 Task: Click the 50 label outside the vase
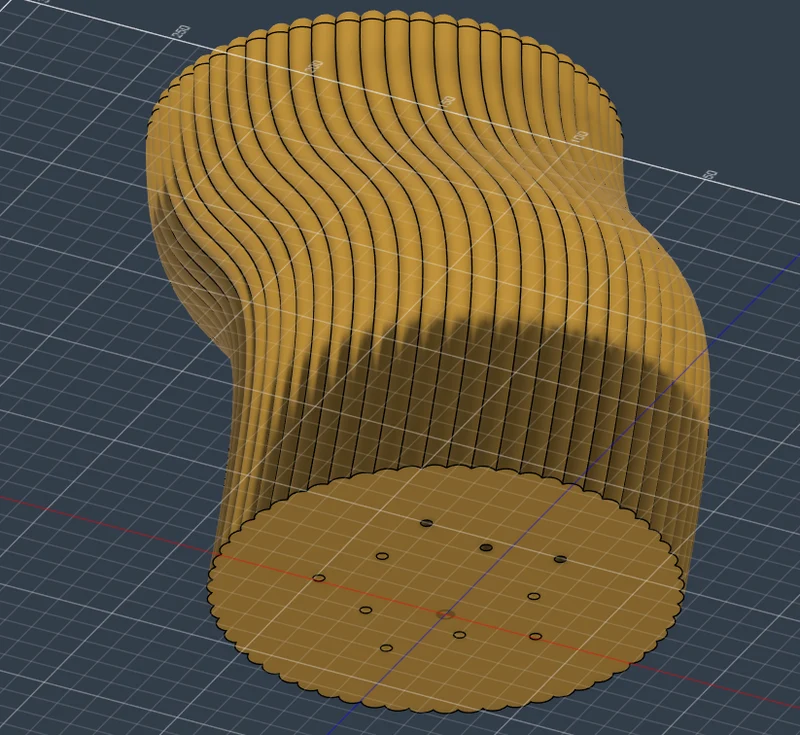[710, 175]
